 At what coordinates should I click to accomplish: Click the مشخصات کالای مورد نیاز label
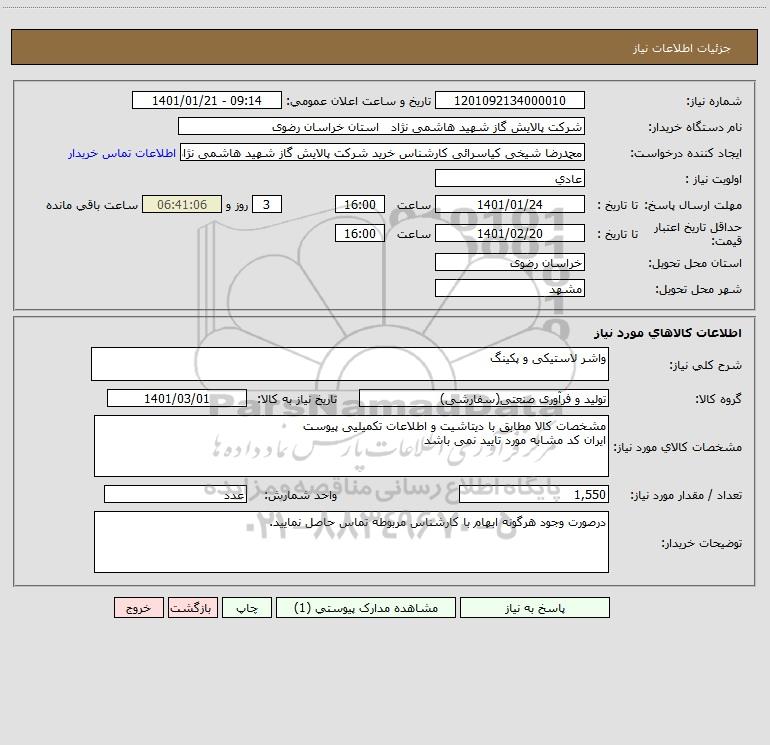tap(678, 447)
